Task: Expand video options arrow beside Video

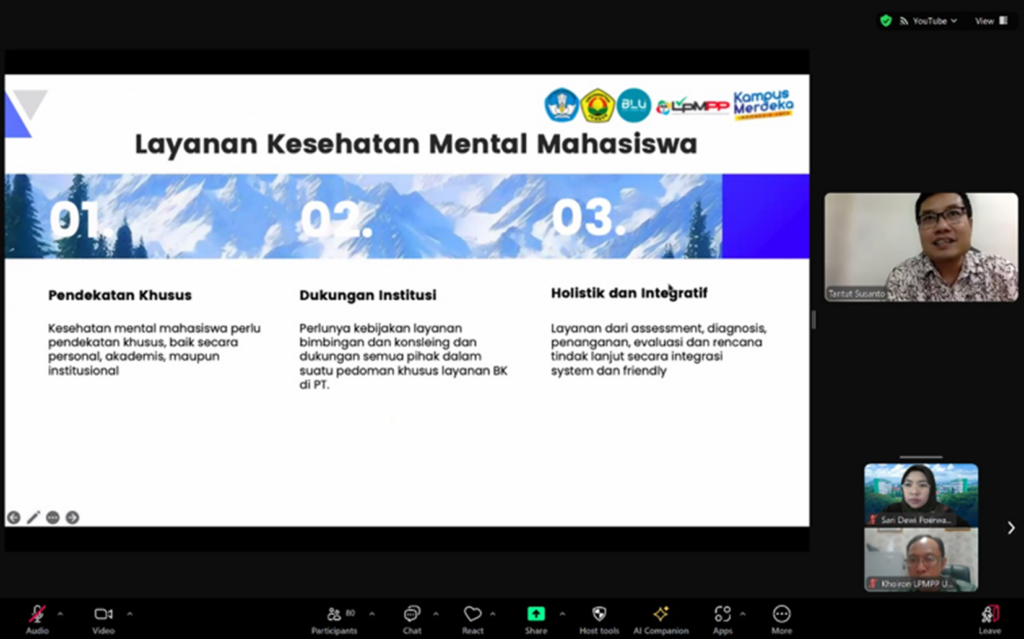Action: pyautogui.click(x=129, y=613)
